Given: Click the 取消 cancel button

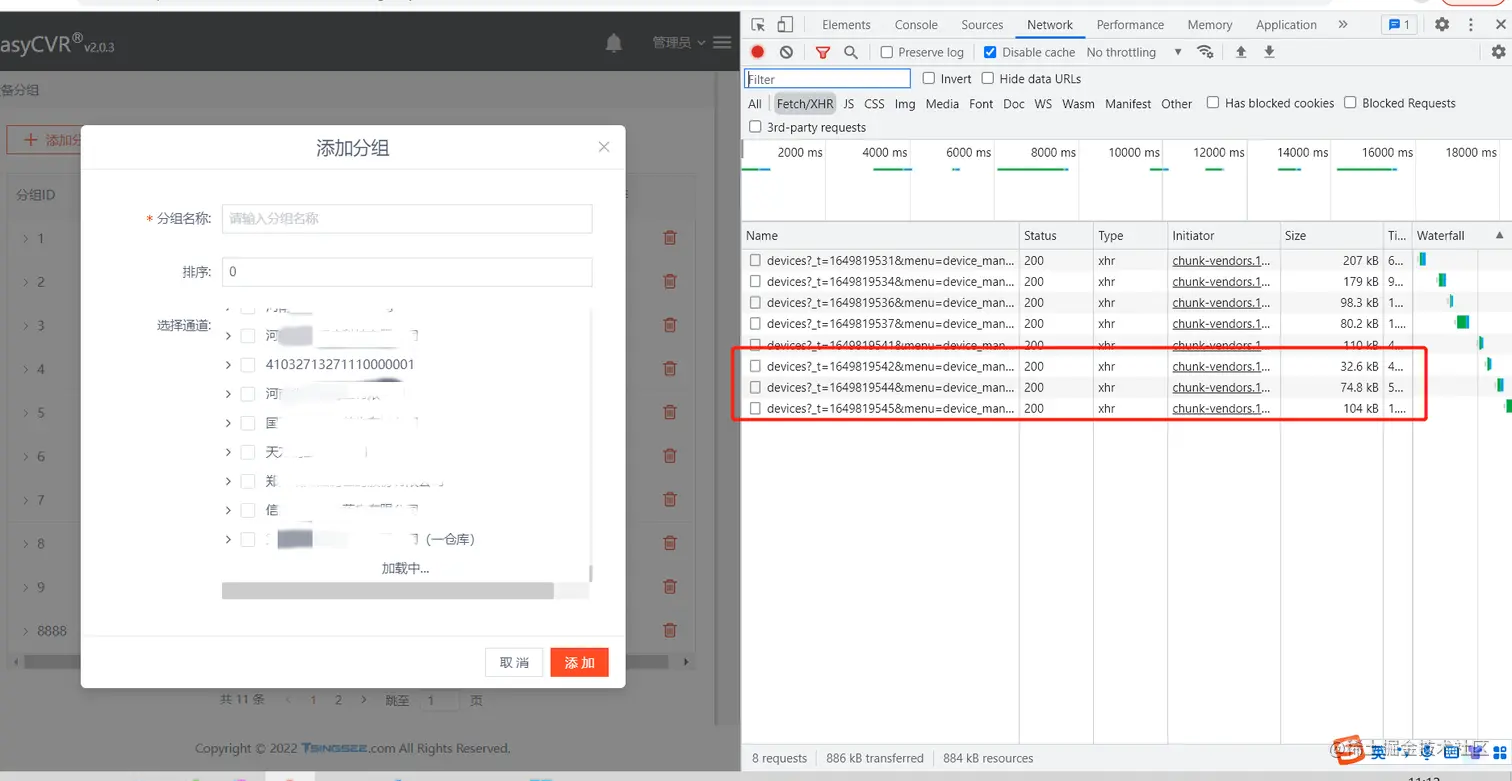Looking at the screenshot, I should point(514,662).
